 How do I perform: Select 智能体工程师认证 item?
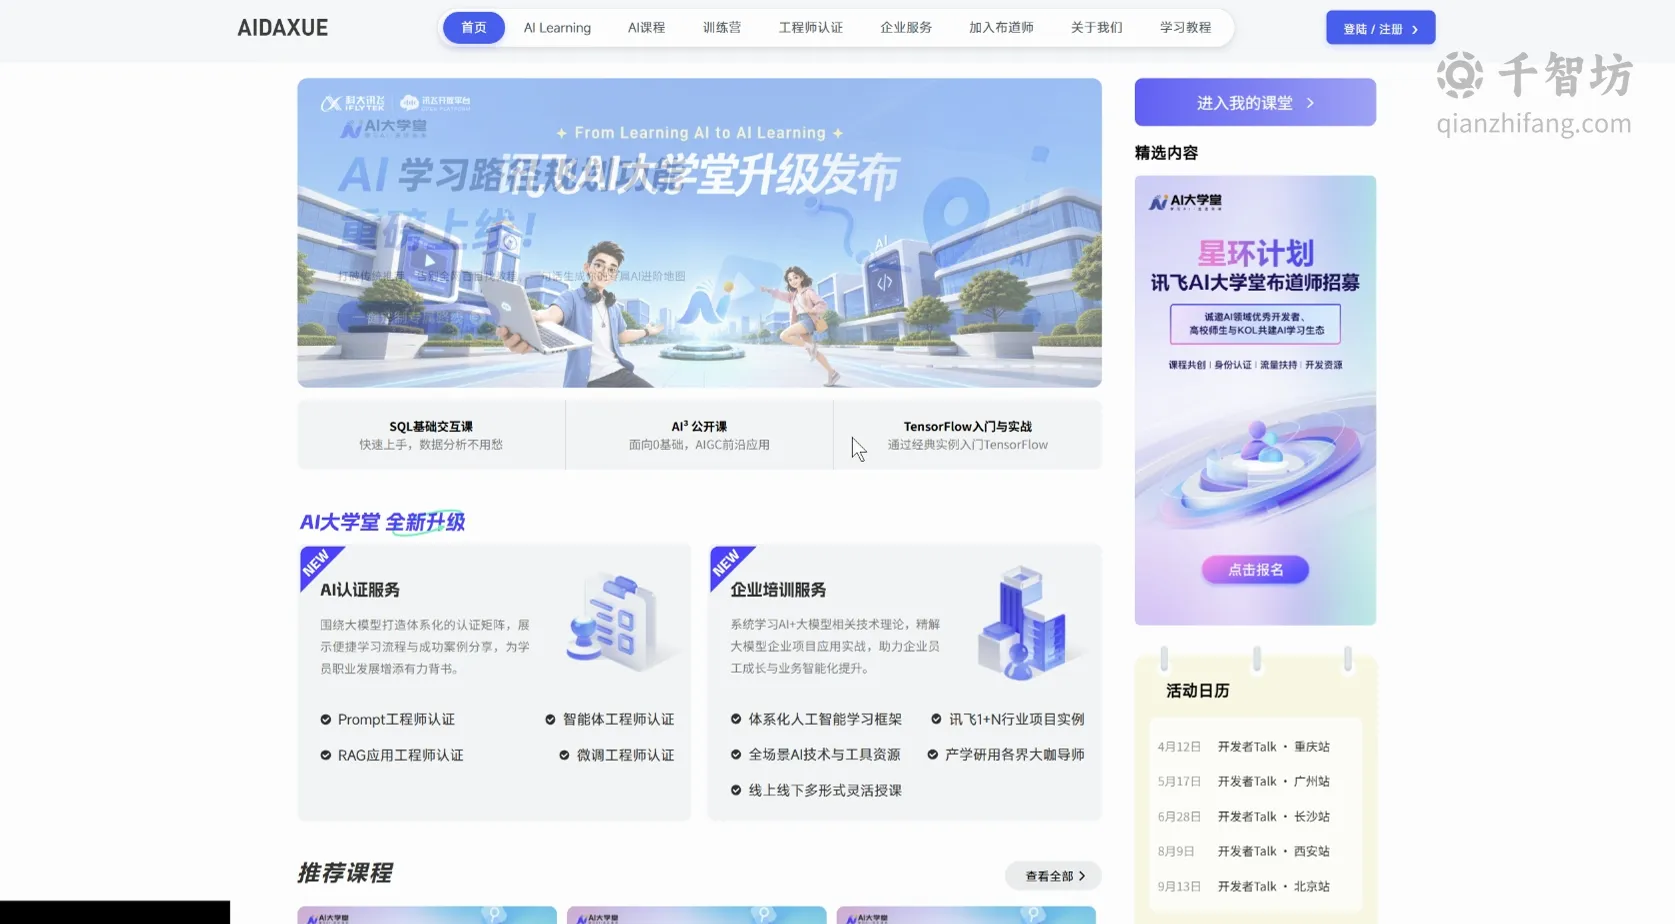point(618,719)
